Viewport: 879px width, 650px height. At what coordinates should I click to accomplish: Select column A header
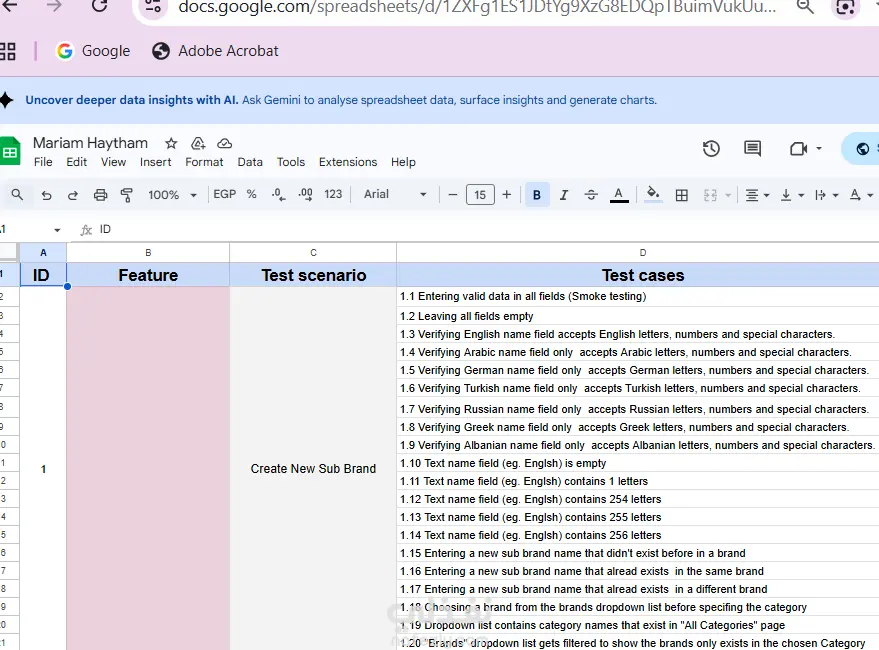tap(43, 253)
